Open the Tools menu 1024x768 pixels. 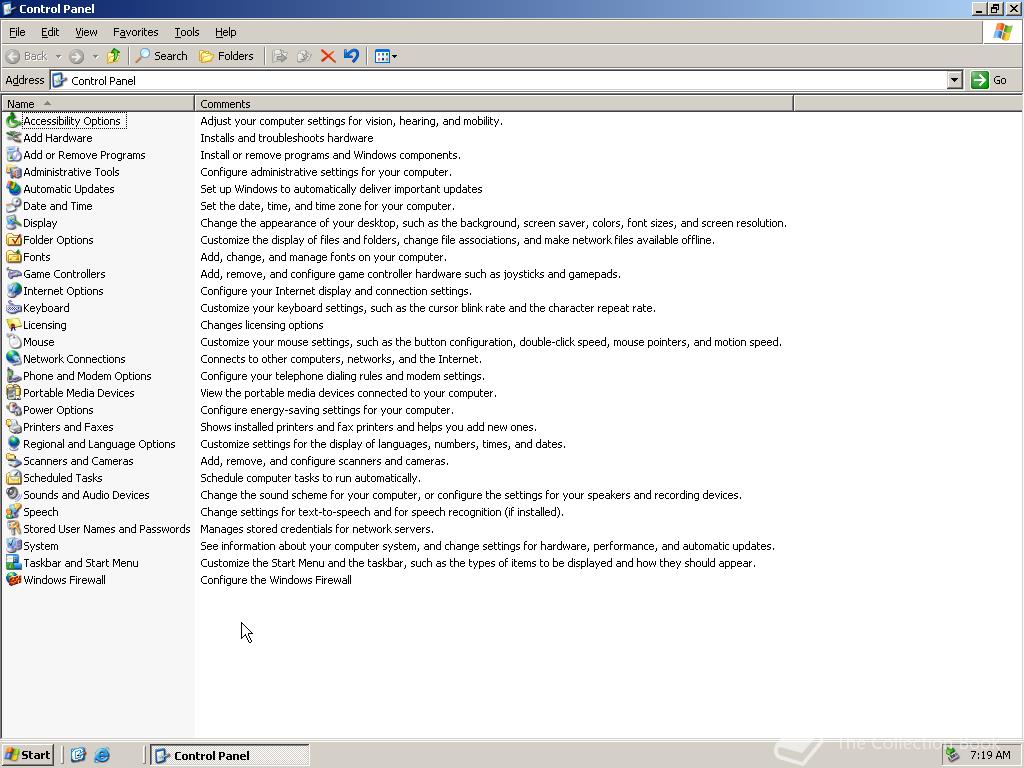[186, 32]
